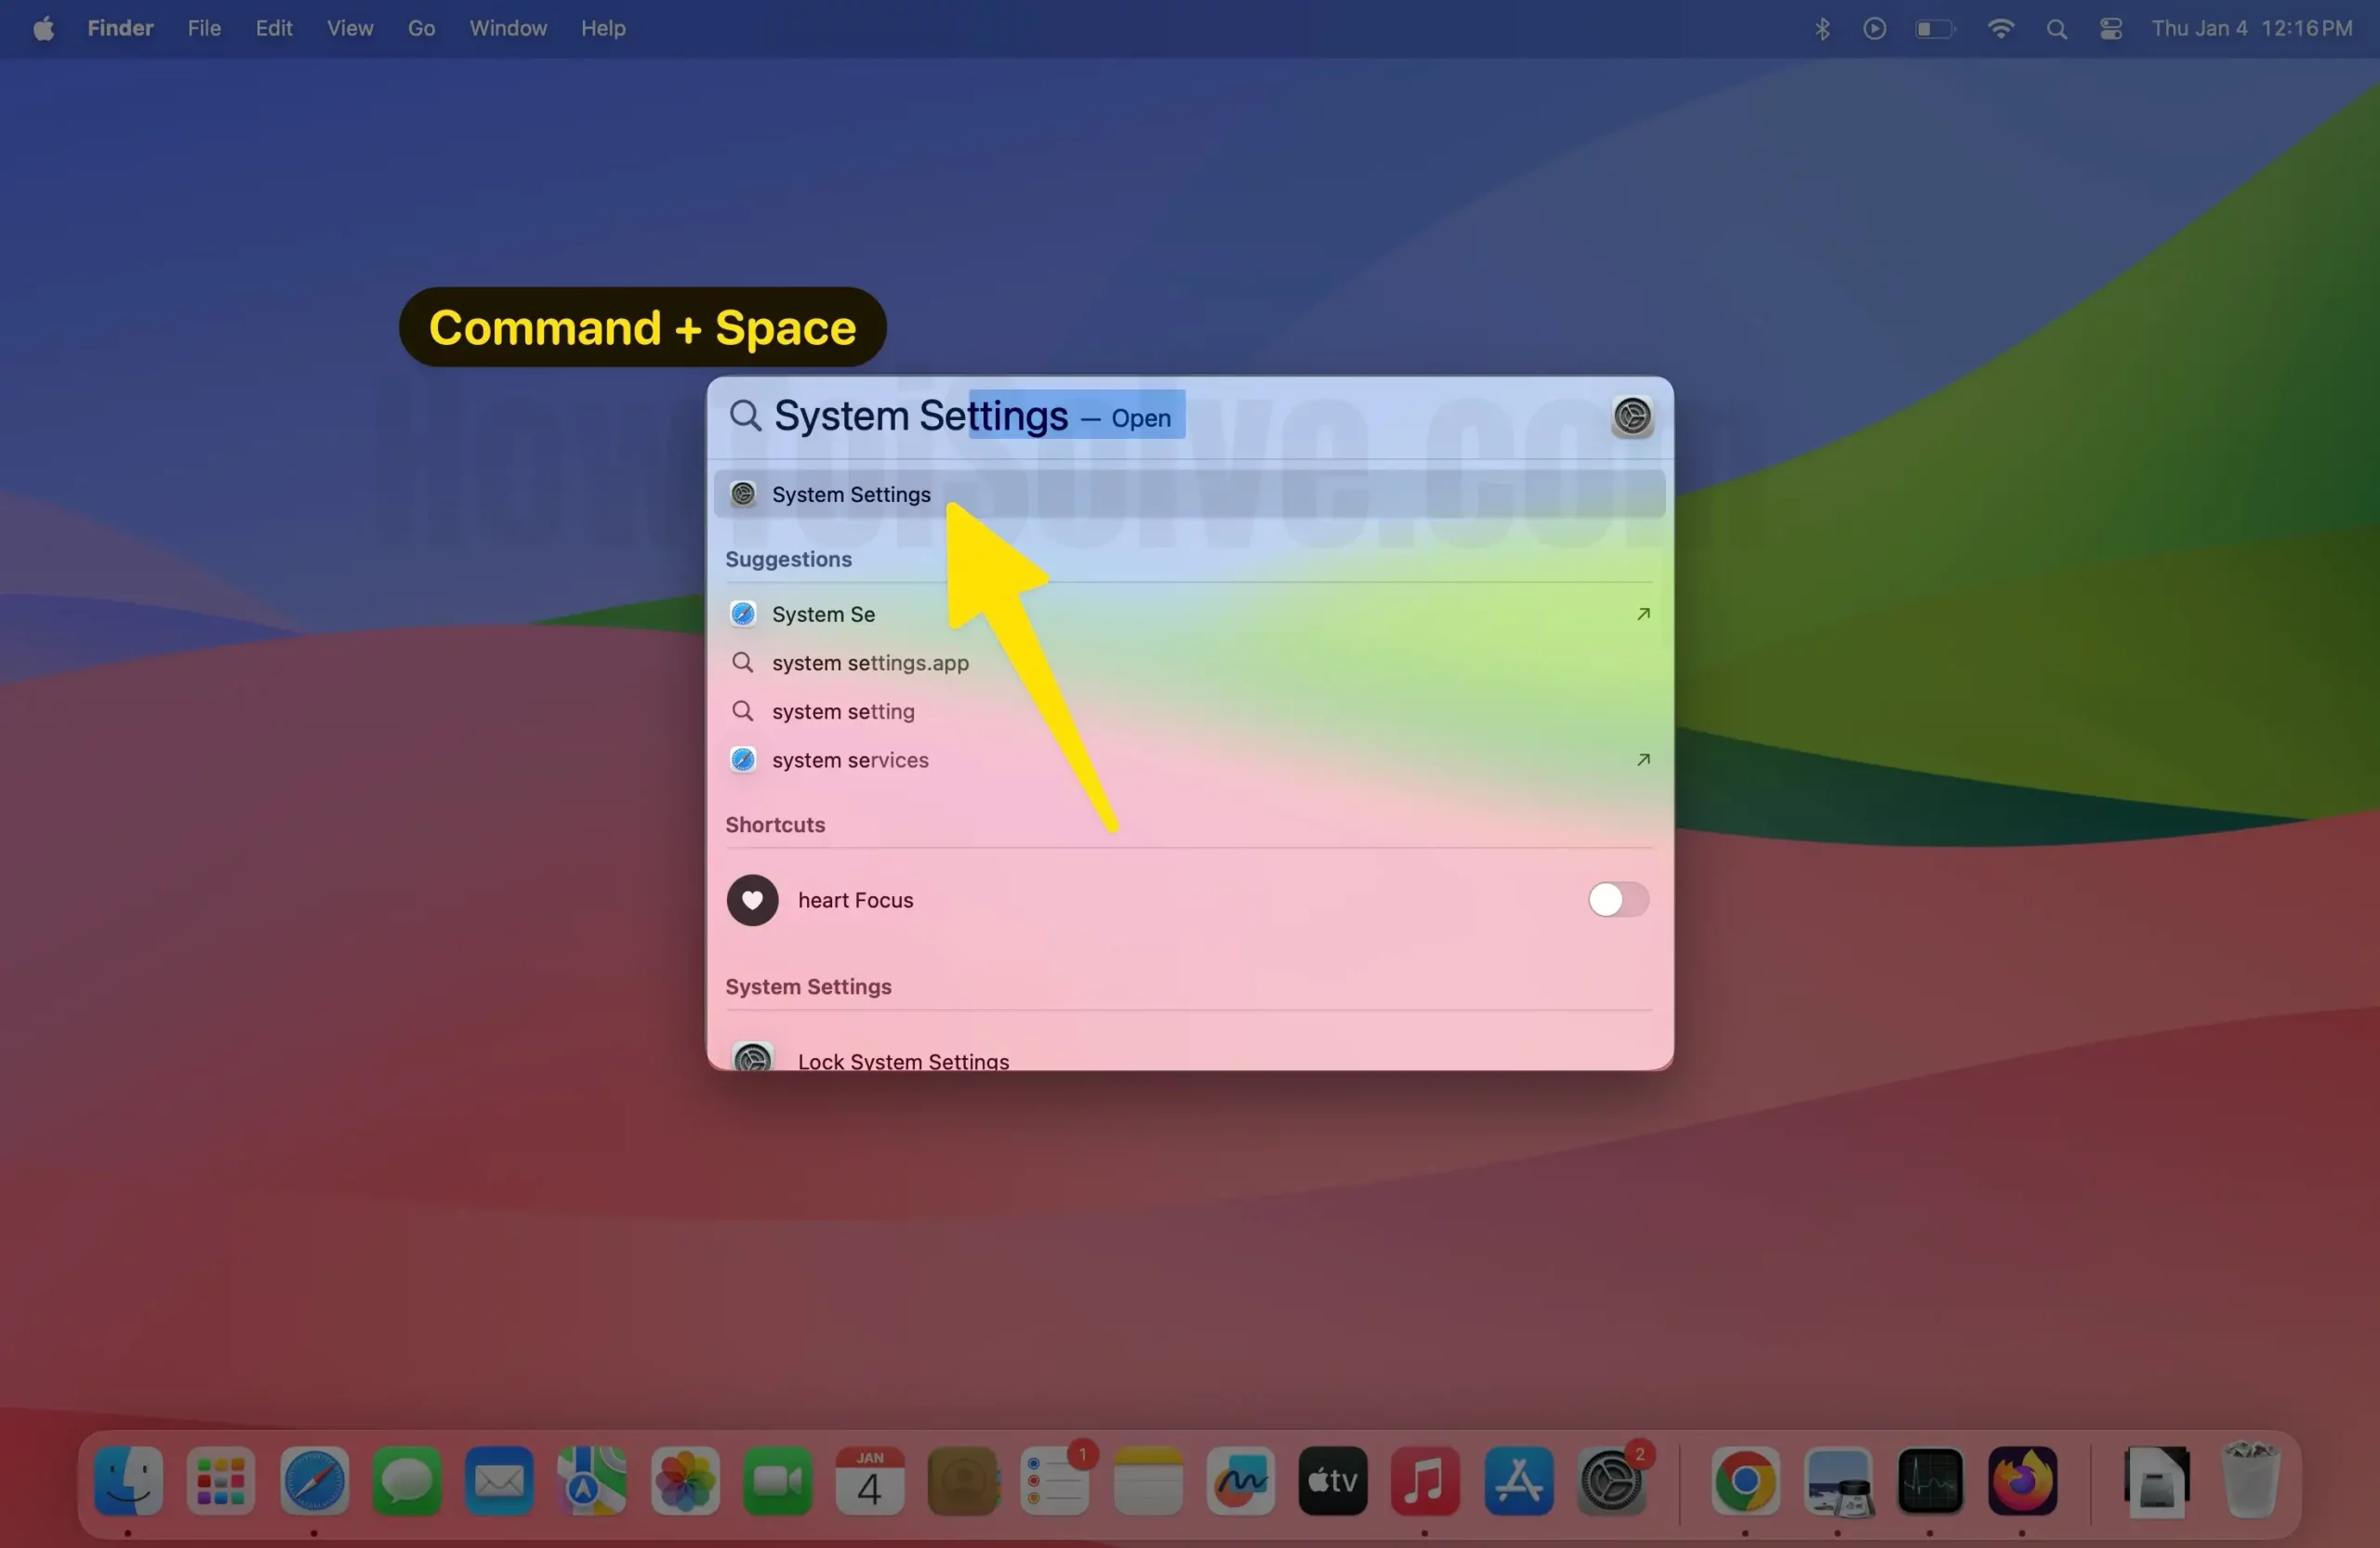The image size is (2380, 1548).
Task: Select the system services suggestion
Action: (850, 760)
